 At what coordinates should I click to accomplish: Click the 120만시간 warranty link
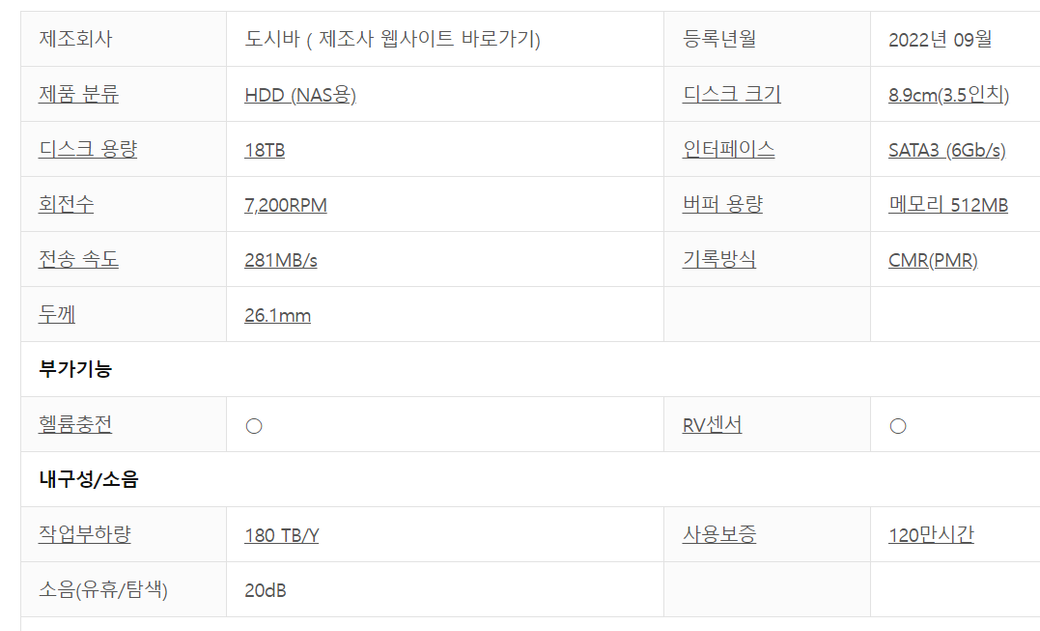(930, 535)
